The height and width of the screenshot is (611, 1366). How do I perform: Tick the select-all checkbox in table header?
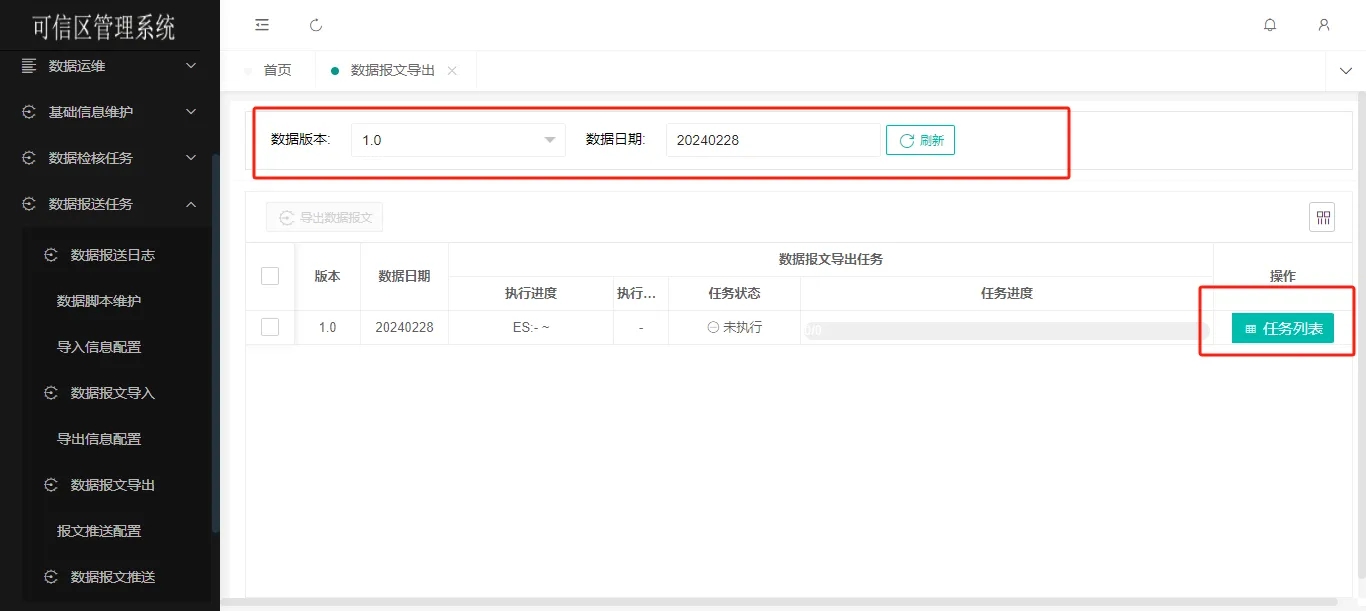point(270,276)
